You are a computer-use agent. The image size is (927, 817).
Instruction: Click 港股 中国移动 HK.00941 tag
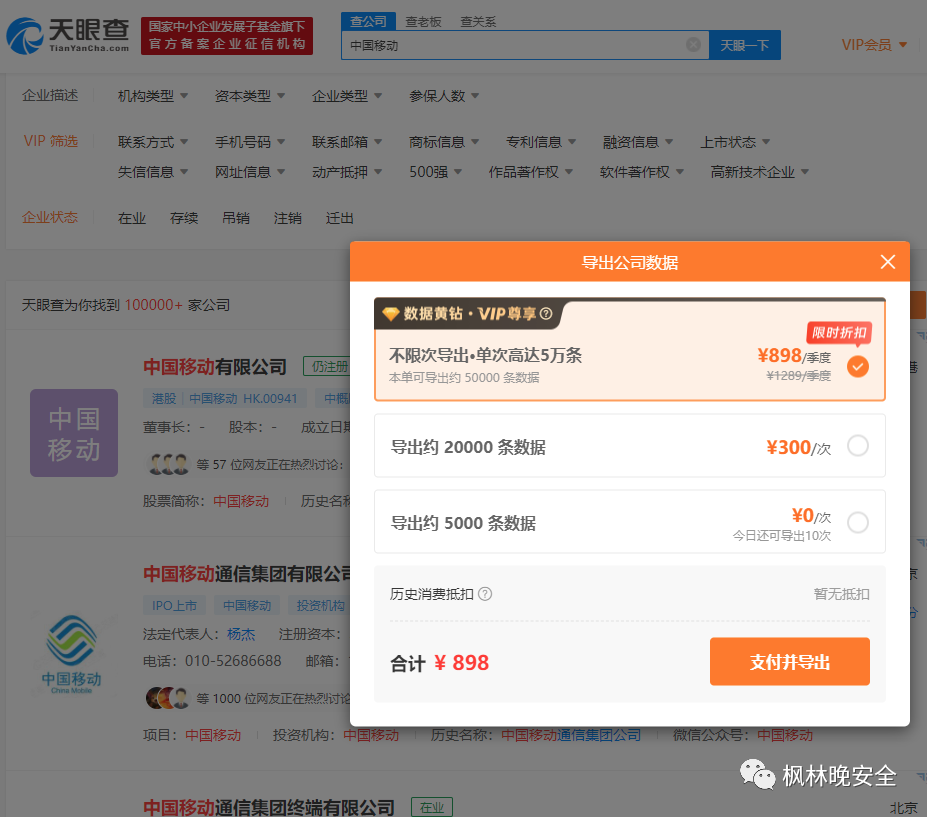point(225,398)
